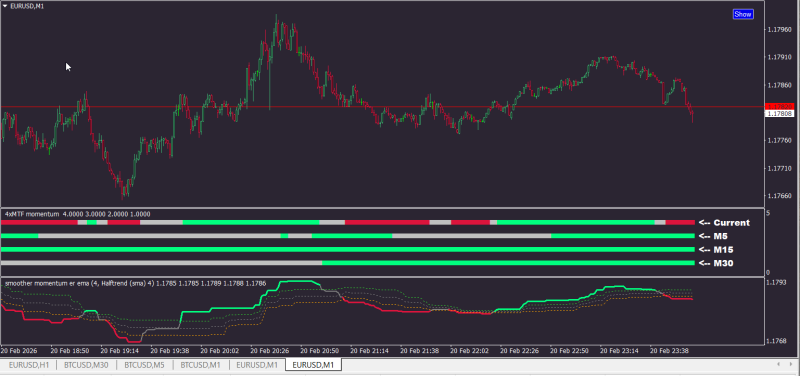Image resolution: width=800 pixels, height=376 pixels.
Task: Click the white 1.17808 current price tag
Action: click(779, 113)
